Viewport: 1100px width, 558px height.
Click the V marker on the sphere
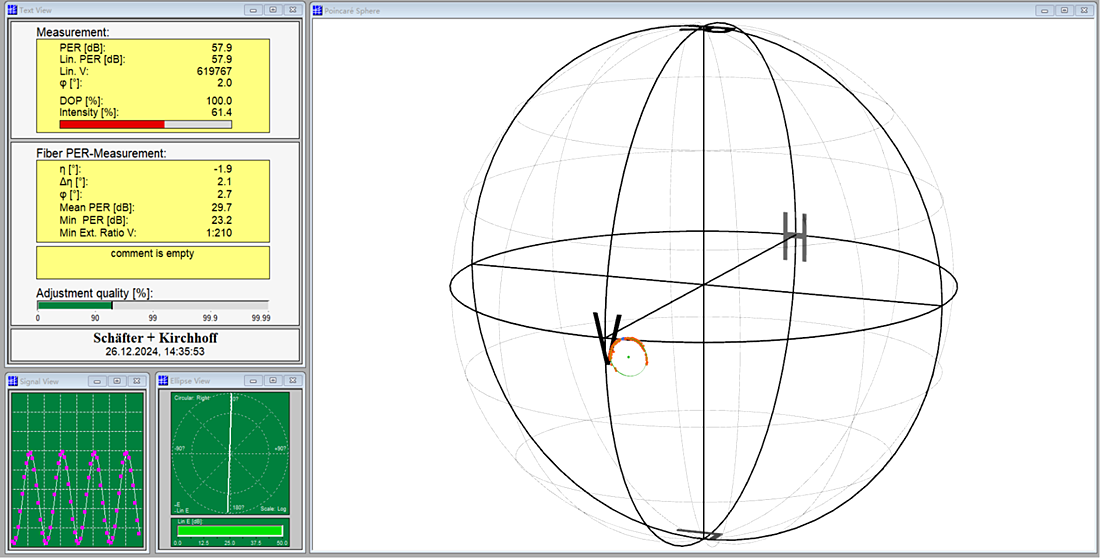click(x=608, y=339)
